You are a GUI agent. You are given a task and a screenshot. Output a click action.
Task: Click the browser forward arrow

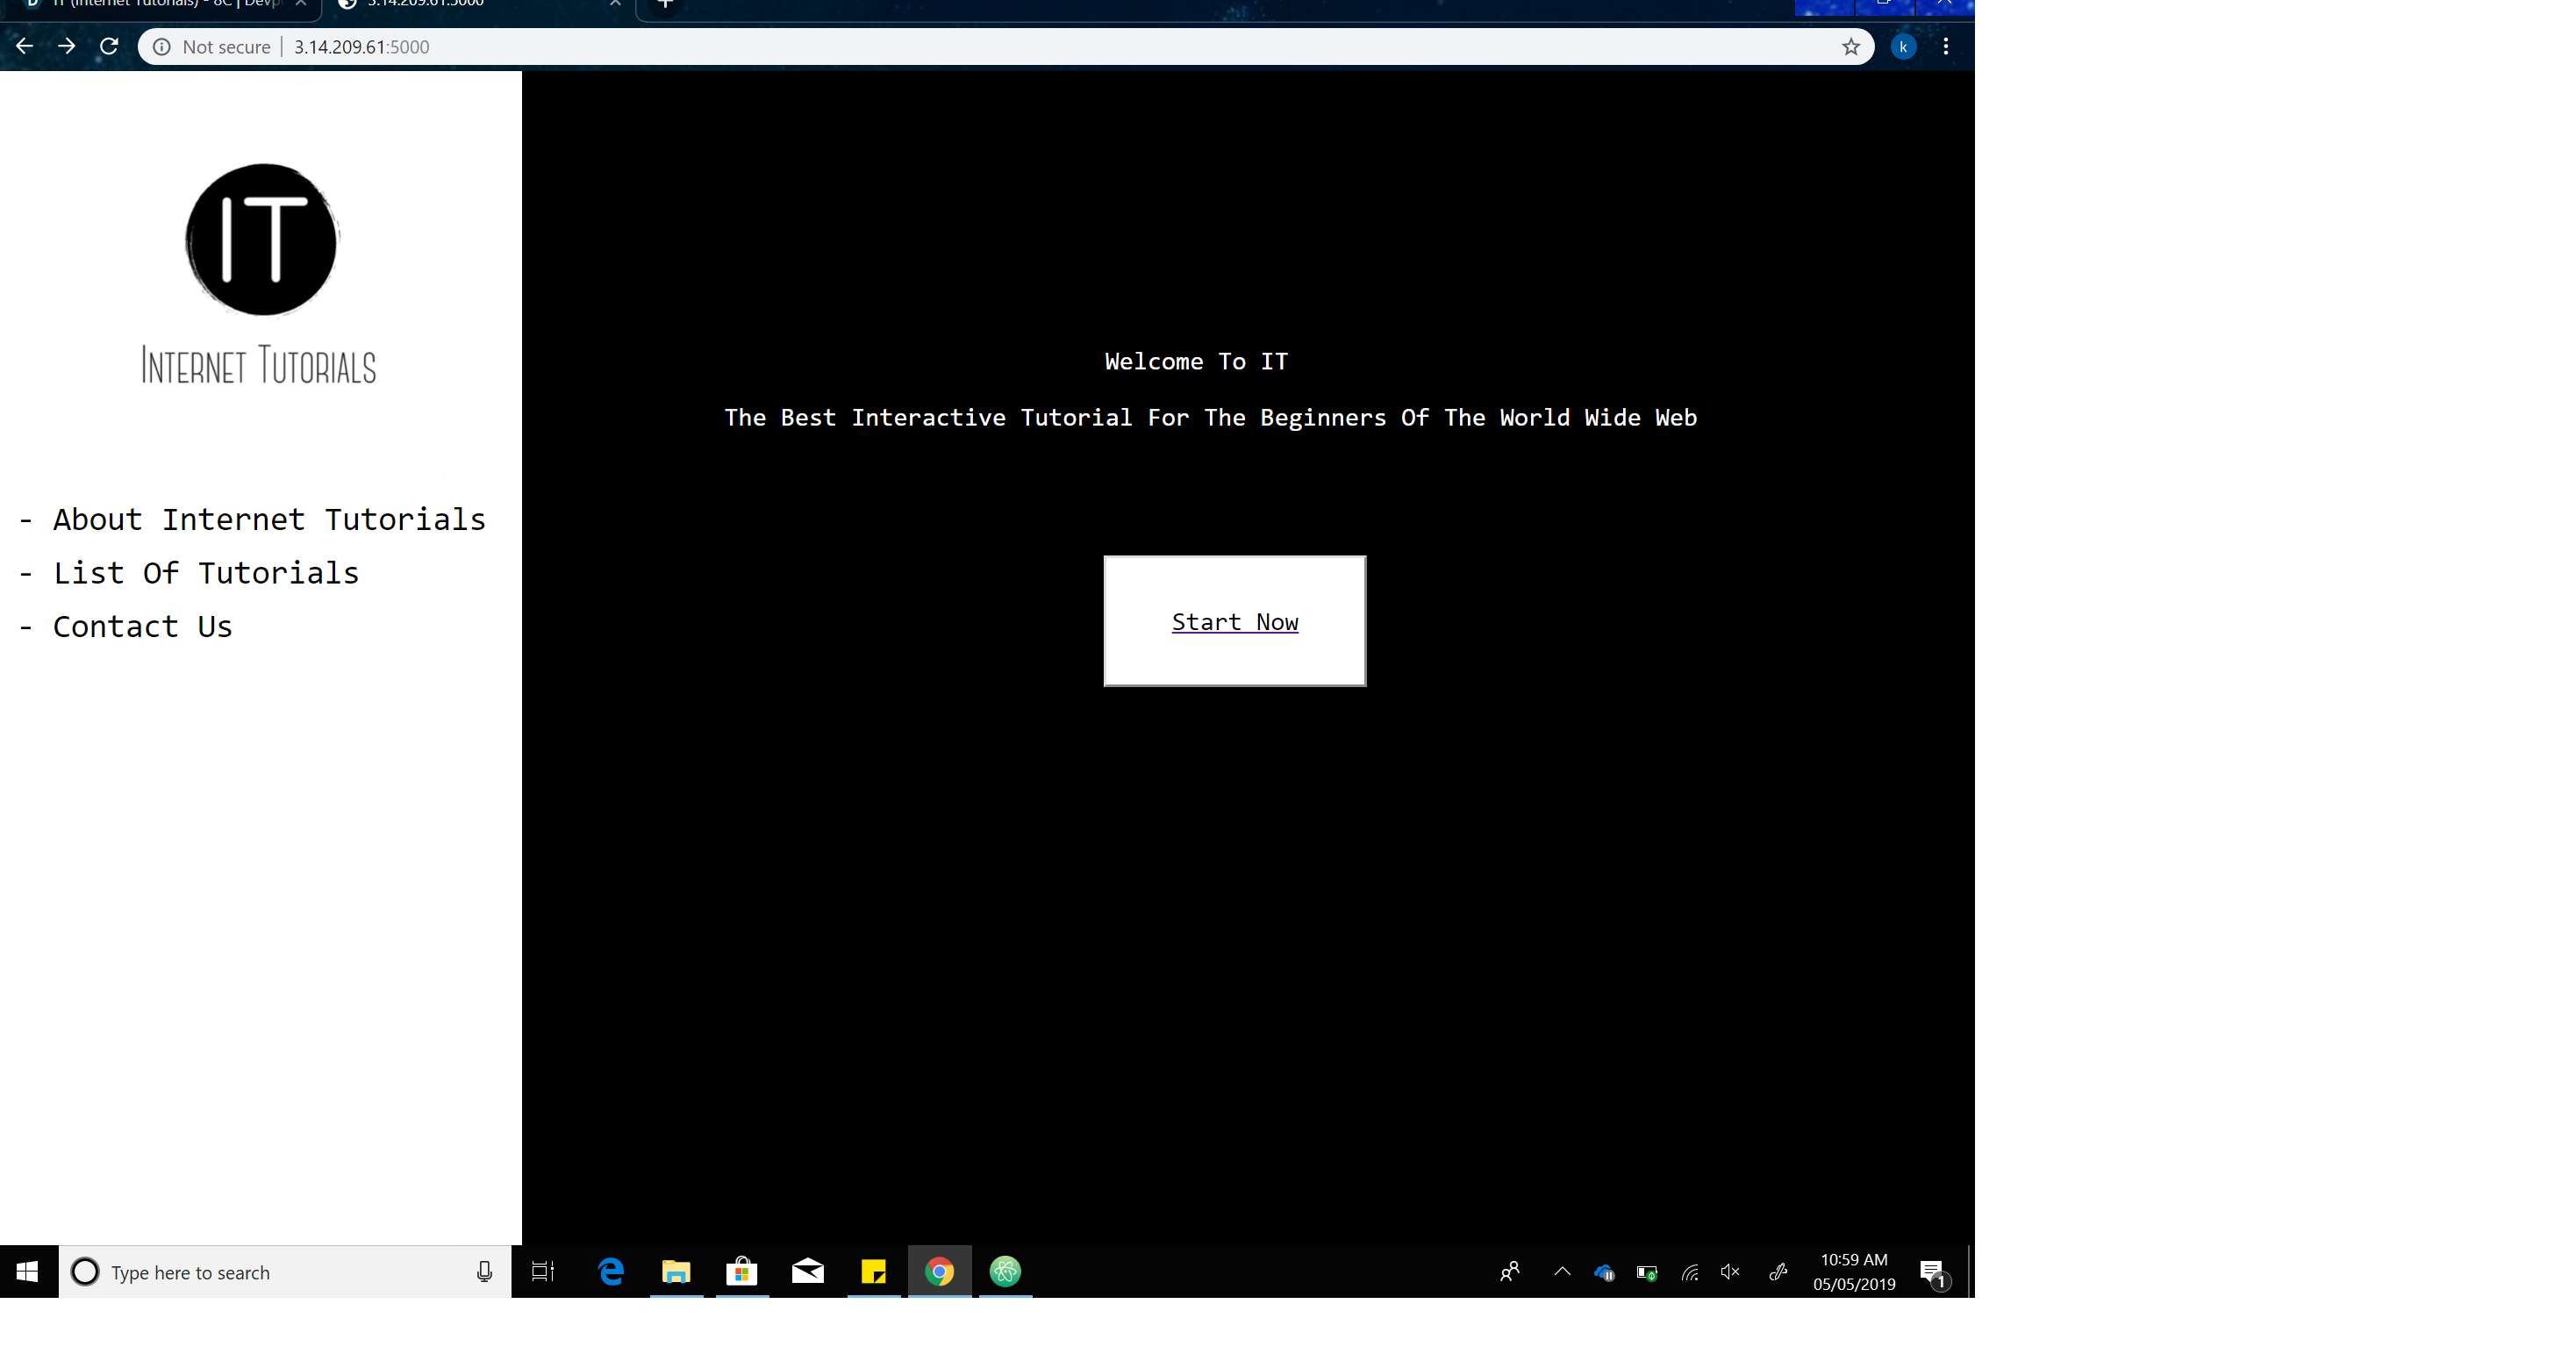tap(66, 46)
